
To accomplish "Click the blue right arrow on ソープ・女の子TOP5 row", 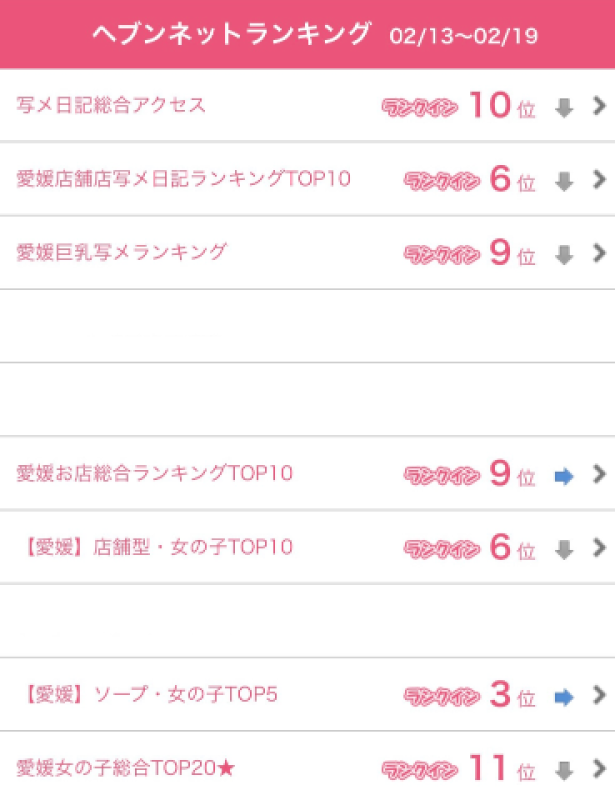I will 564,696.
